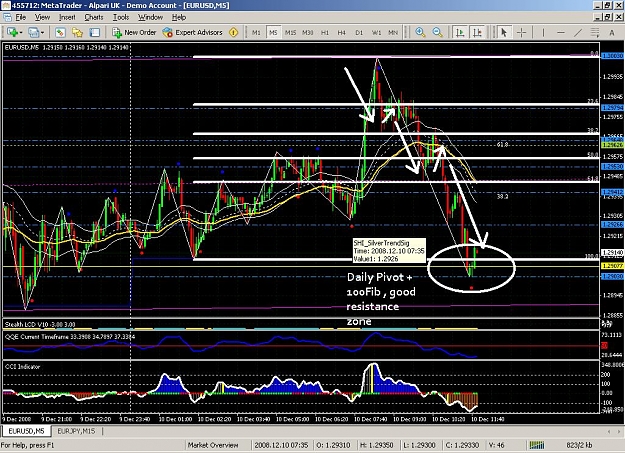Switch to the EURUSD,M5 chart tab

click(x=26, y=431)
